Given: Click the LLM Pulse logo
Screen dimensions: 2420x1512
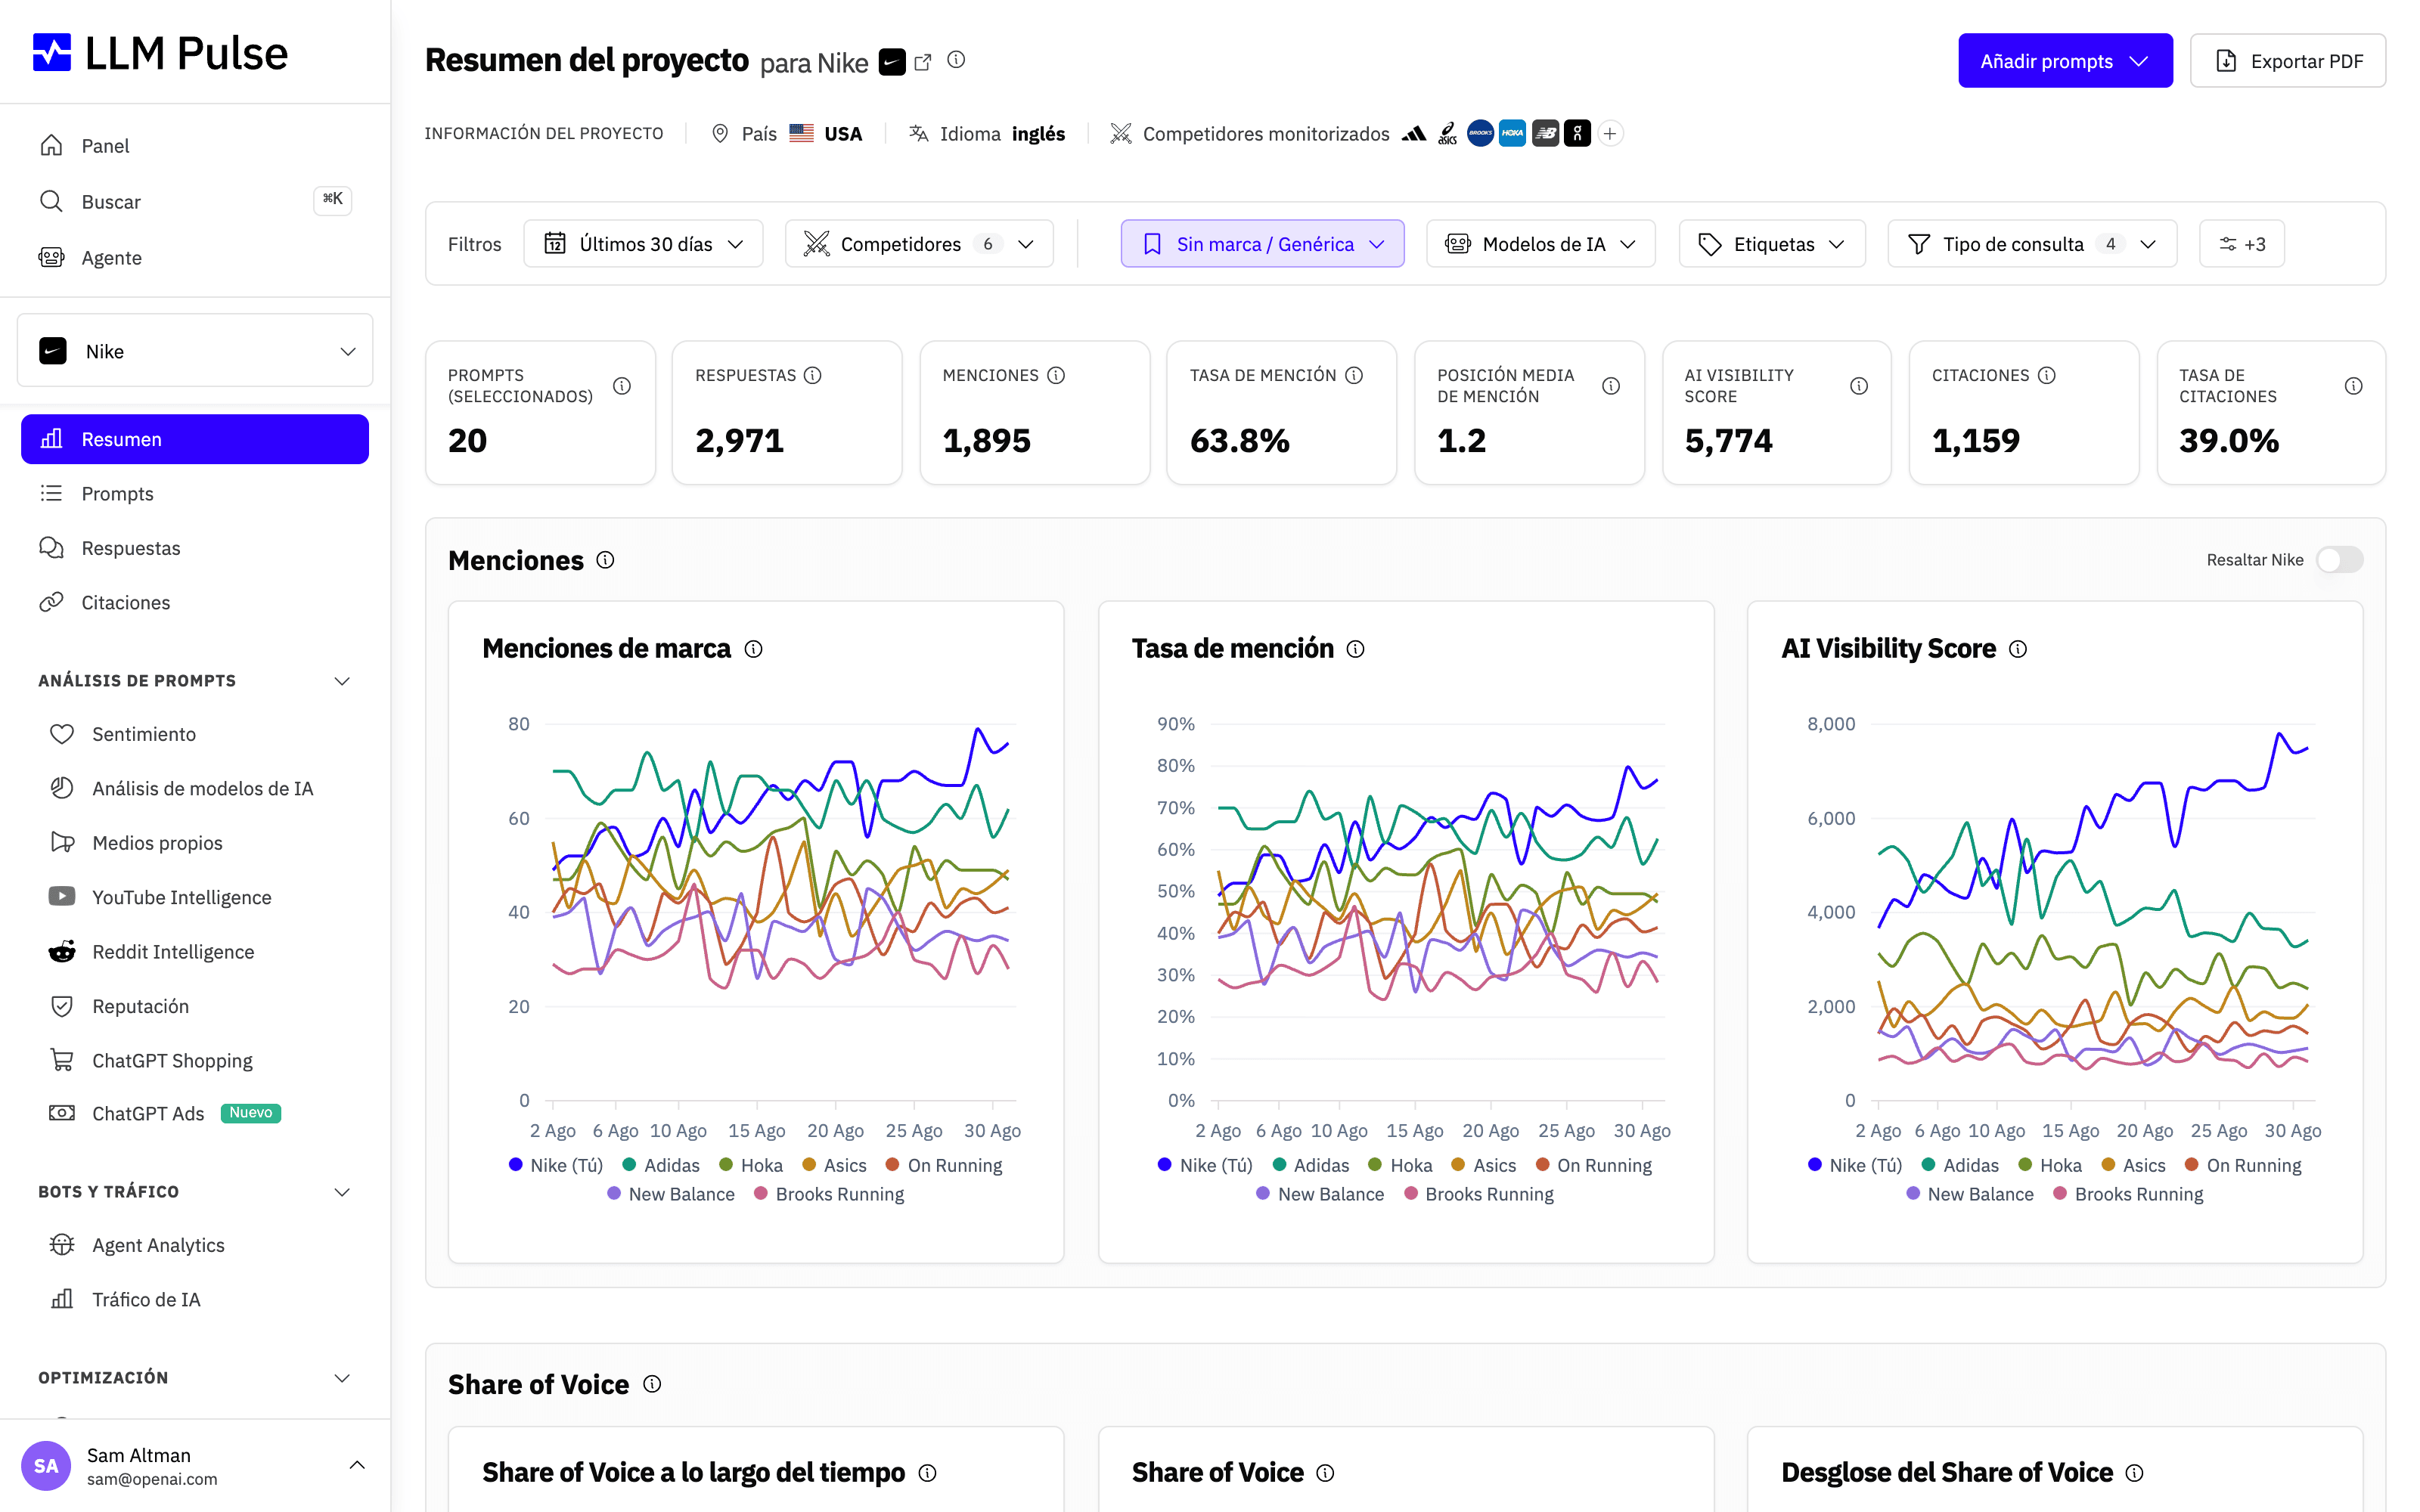Looking at the screenshot, I should pyautogui.click(x=160, y=53).
